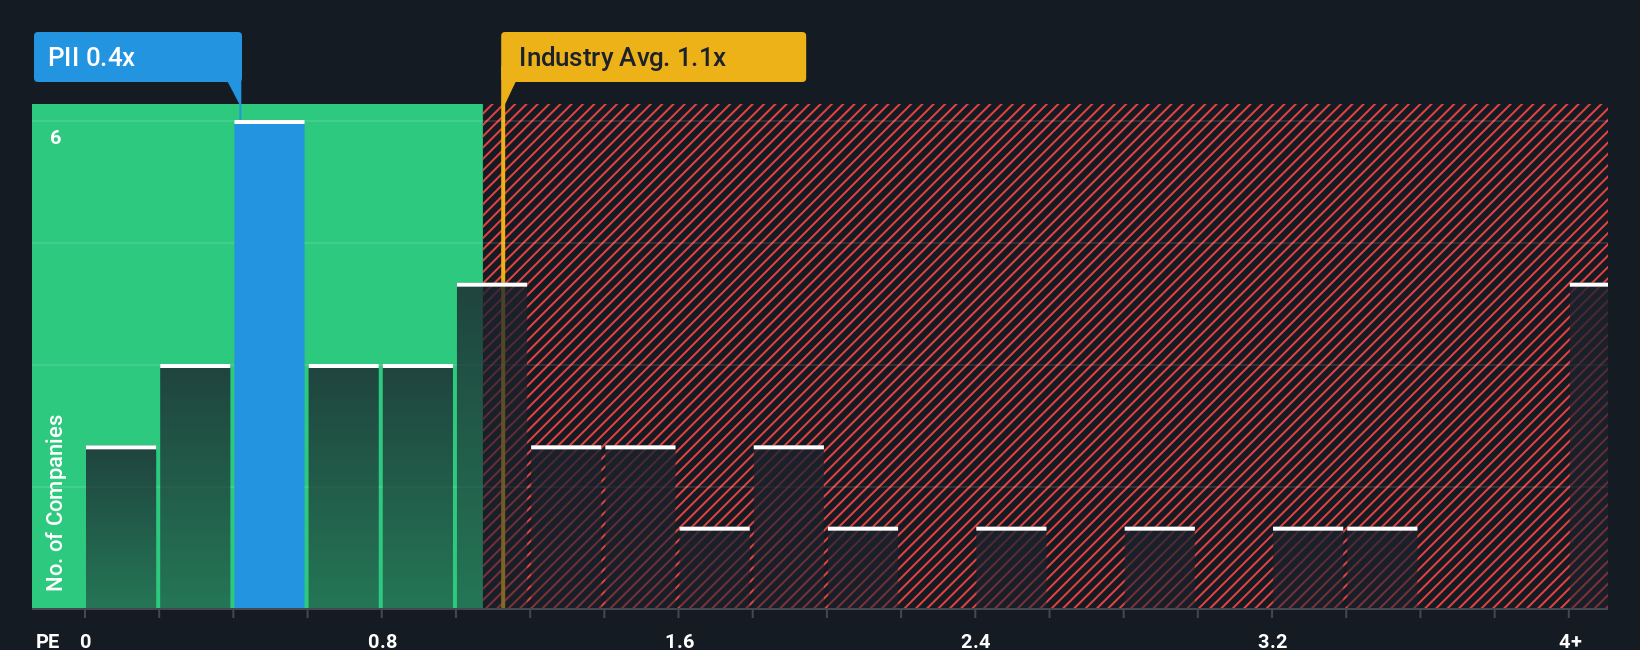
Task: Select the highlighted blue PII histogram bar
Action: (x=270, y=364)
